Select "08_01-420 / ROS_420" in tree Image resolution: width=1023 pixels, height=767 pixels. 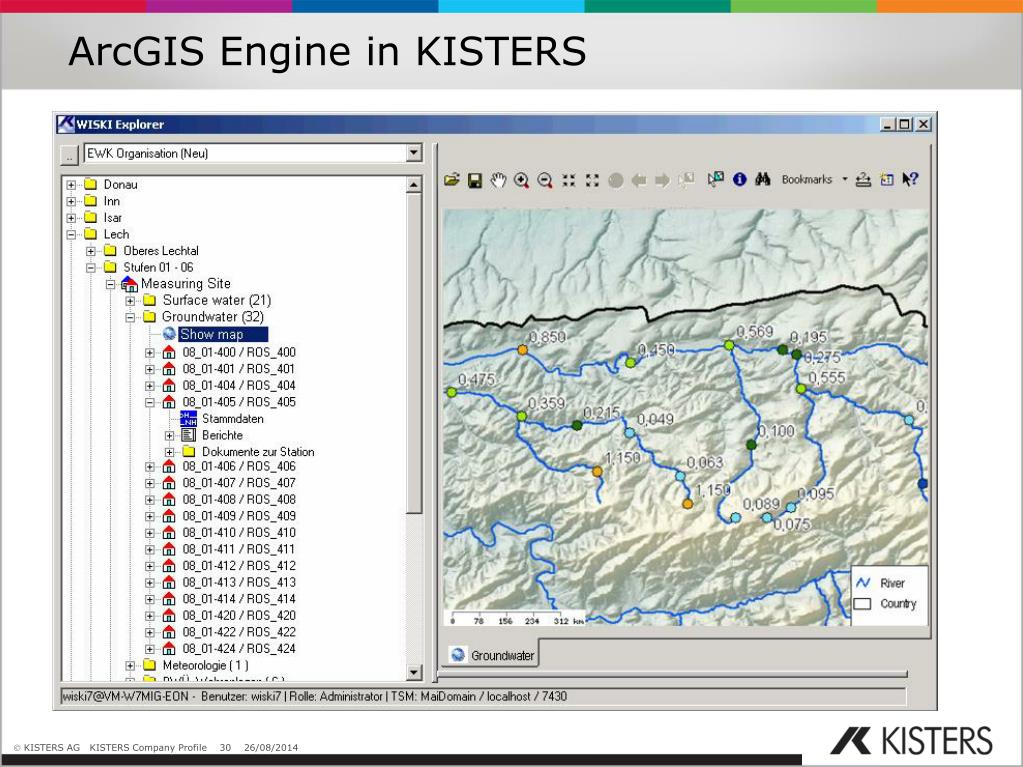coord(239,616)
